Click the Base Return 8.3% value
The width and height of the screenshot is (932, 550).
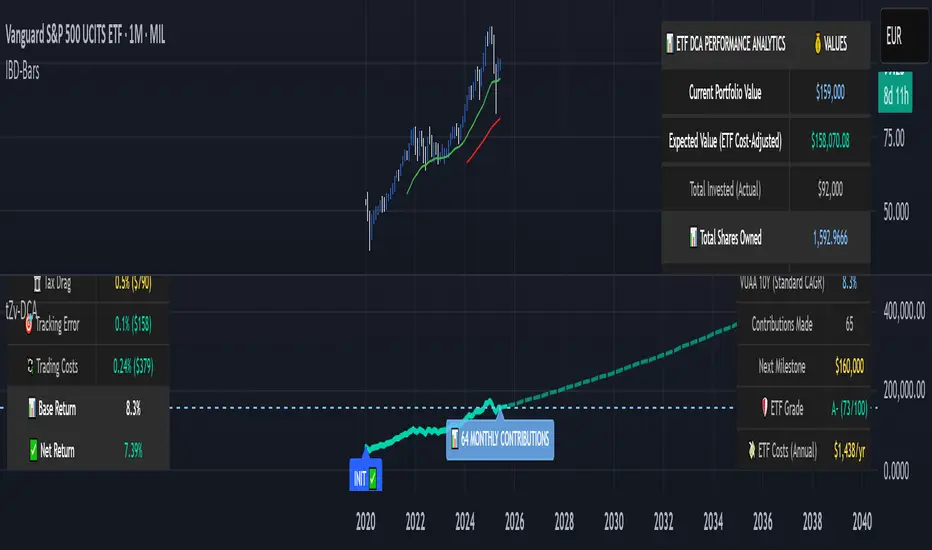tap(133, 408)
